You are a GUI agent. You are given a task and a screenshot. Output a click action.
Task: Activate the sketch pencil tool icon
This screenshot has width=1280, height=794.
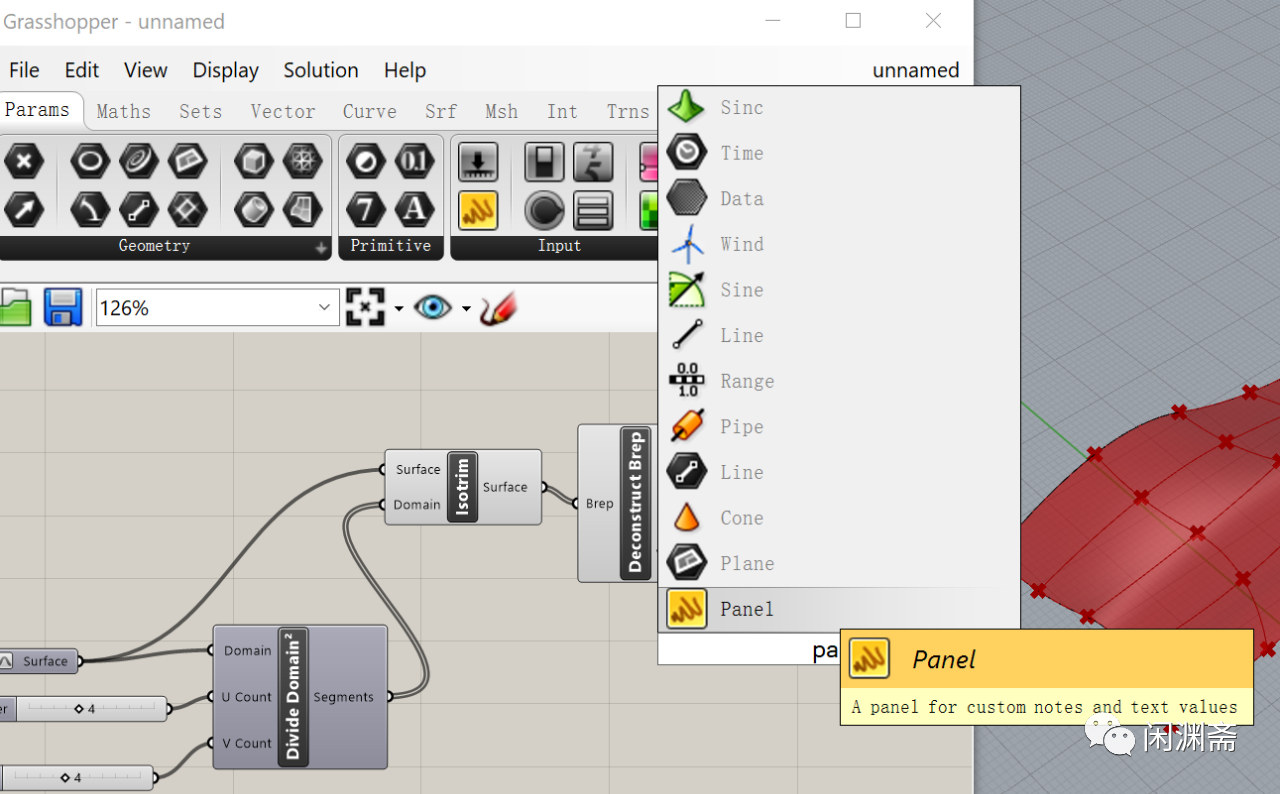tap(498, 307)
